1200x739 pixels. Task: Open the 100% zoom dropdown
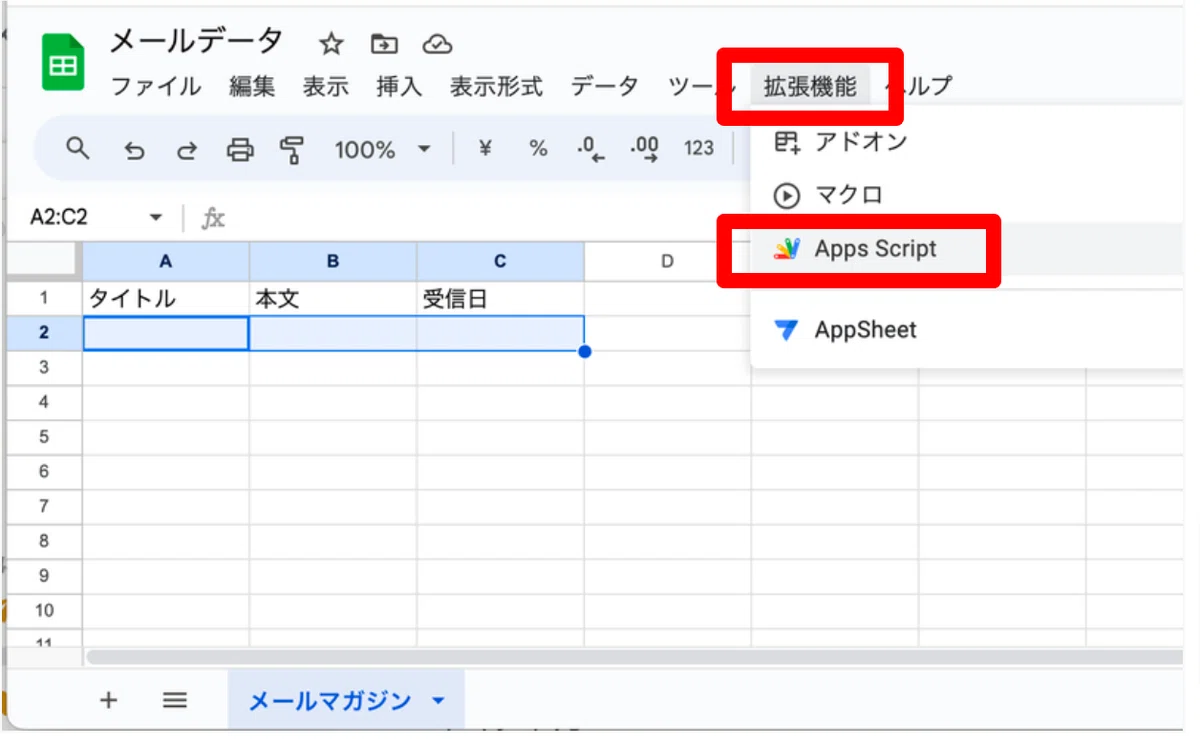tap(382, 150)
